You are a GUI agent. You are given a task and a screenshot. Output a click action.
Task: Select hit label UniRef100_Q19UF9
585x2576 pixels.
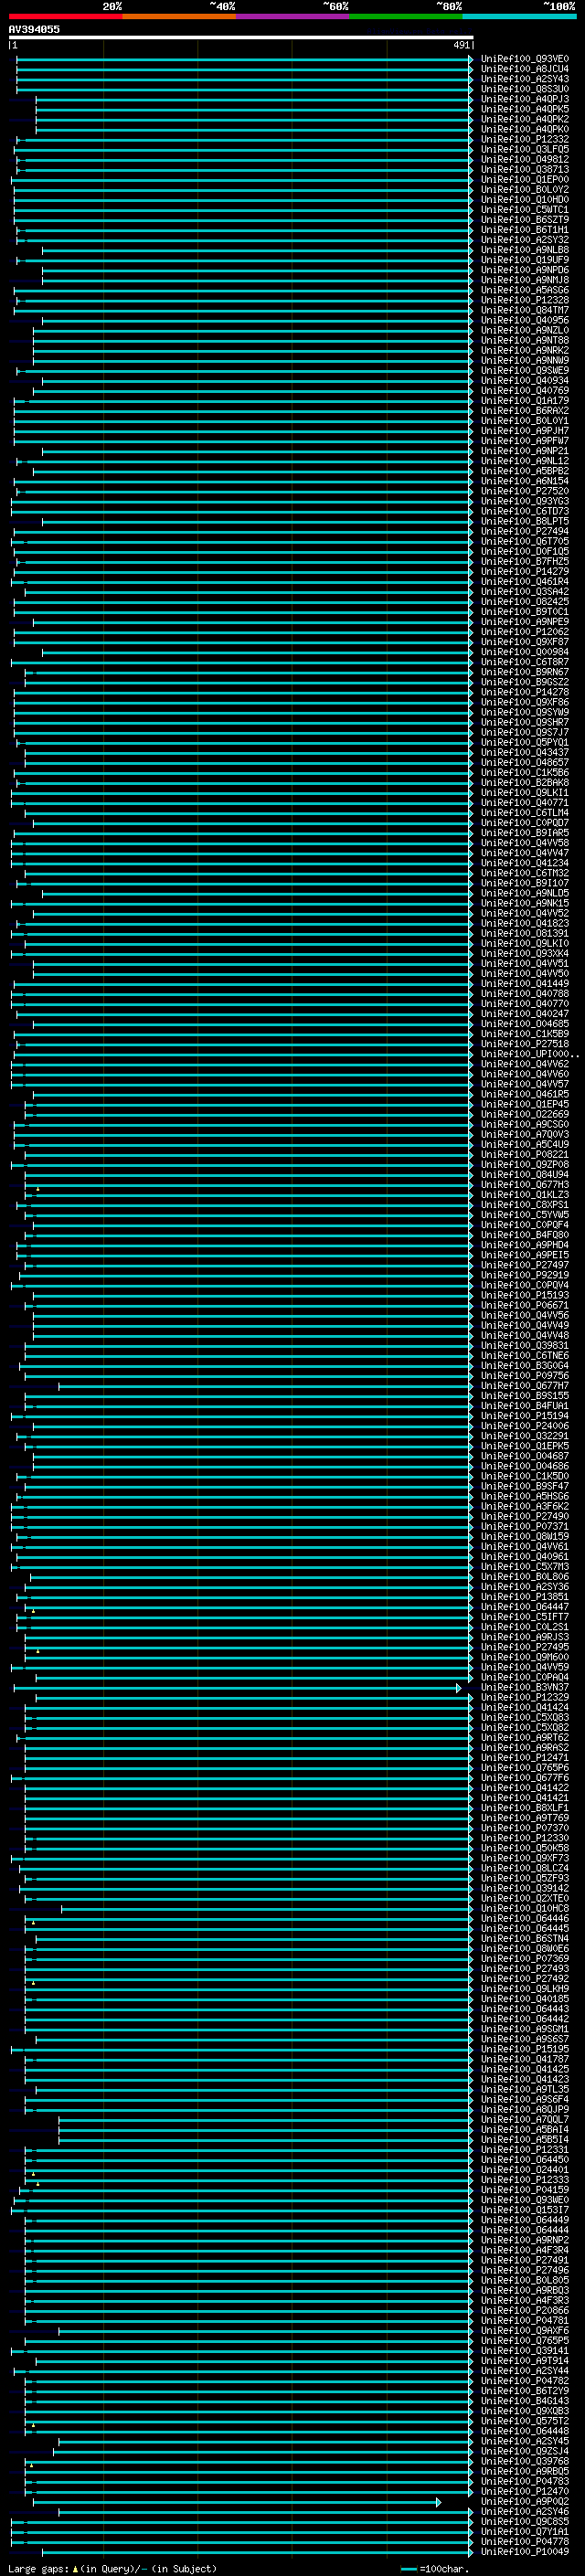(524, 260)
